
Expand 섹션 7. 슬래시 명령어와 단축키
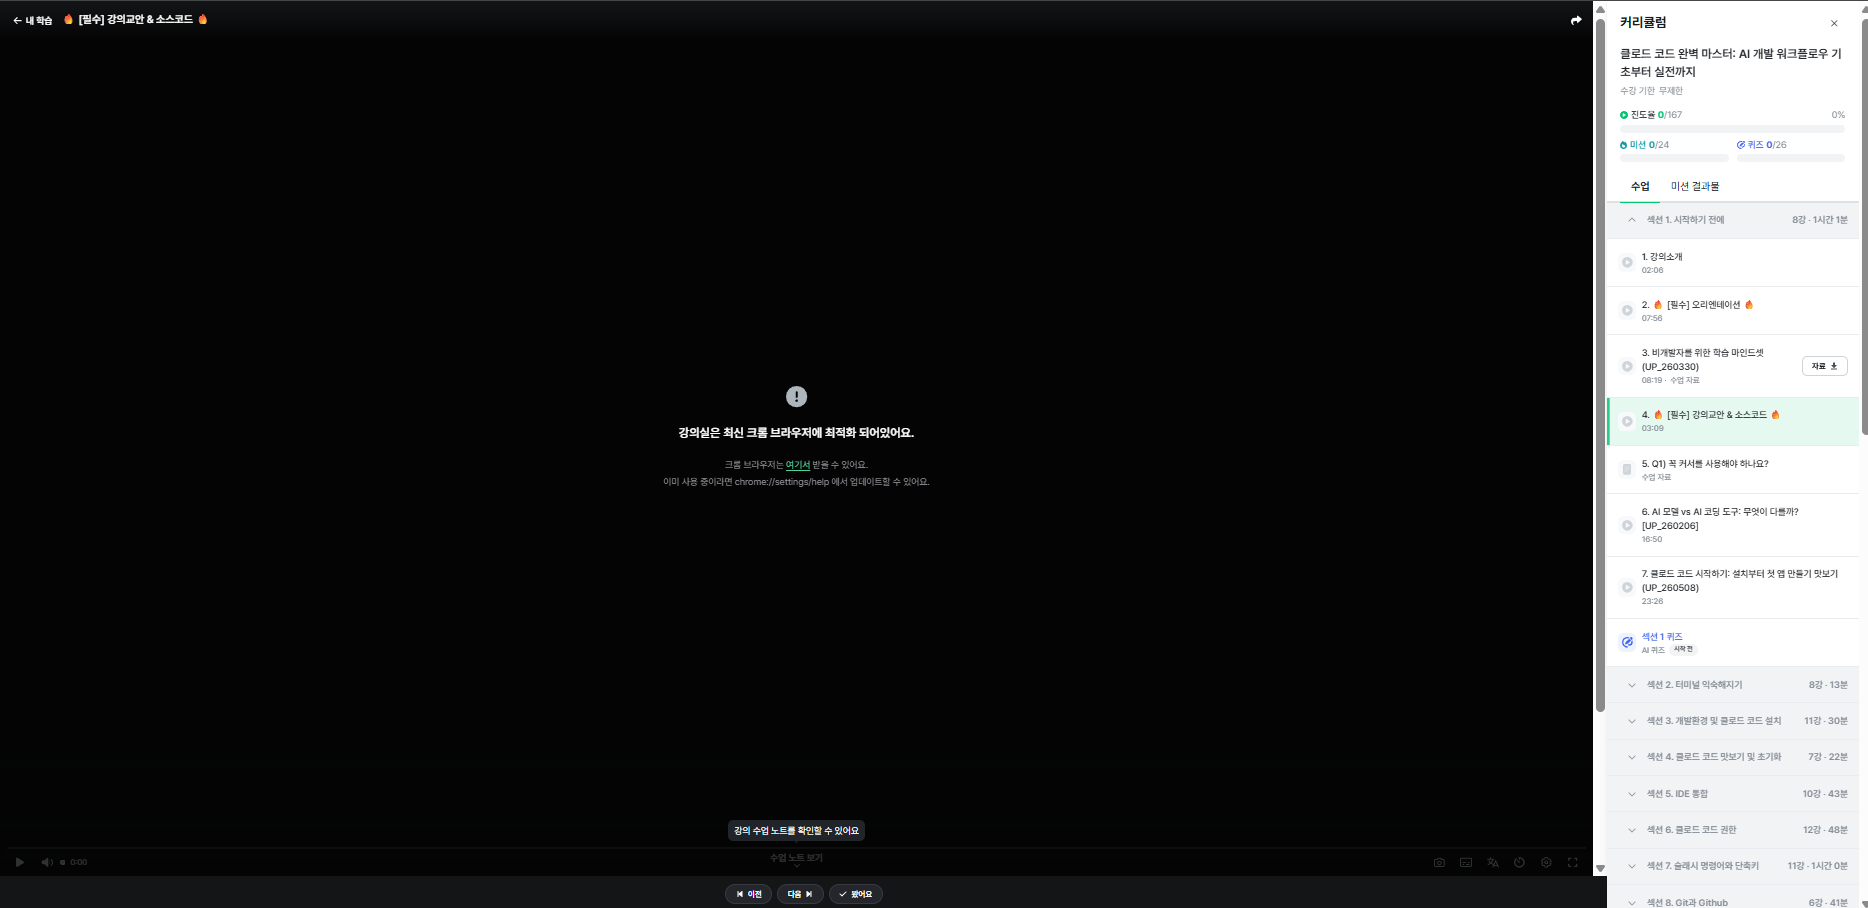coord(1733,866)
